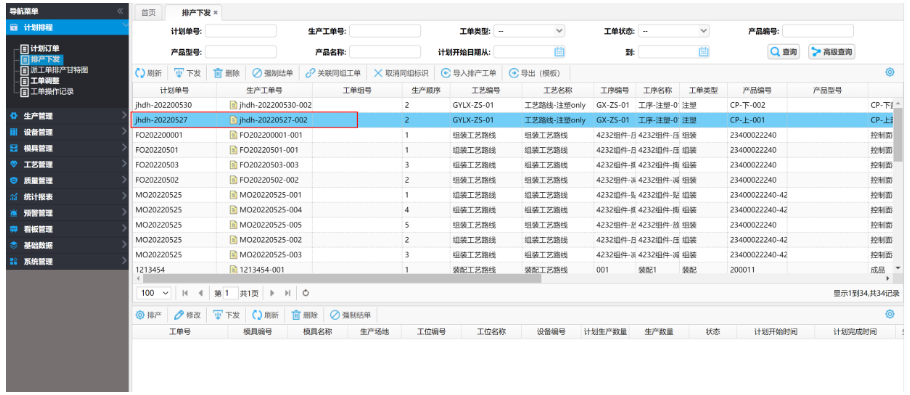Viewport: 910px width, 395px height.
Task: Click the lower toolbar 下发 dispatch button
Action: coord(226,315)
